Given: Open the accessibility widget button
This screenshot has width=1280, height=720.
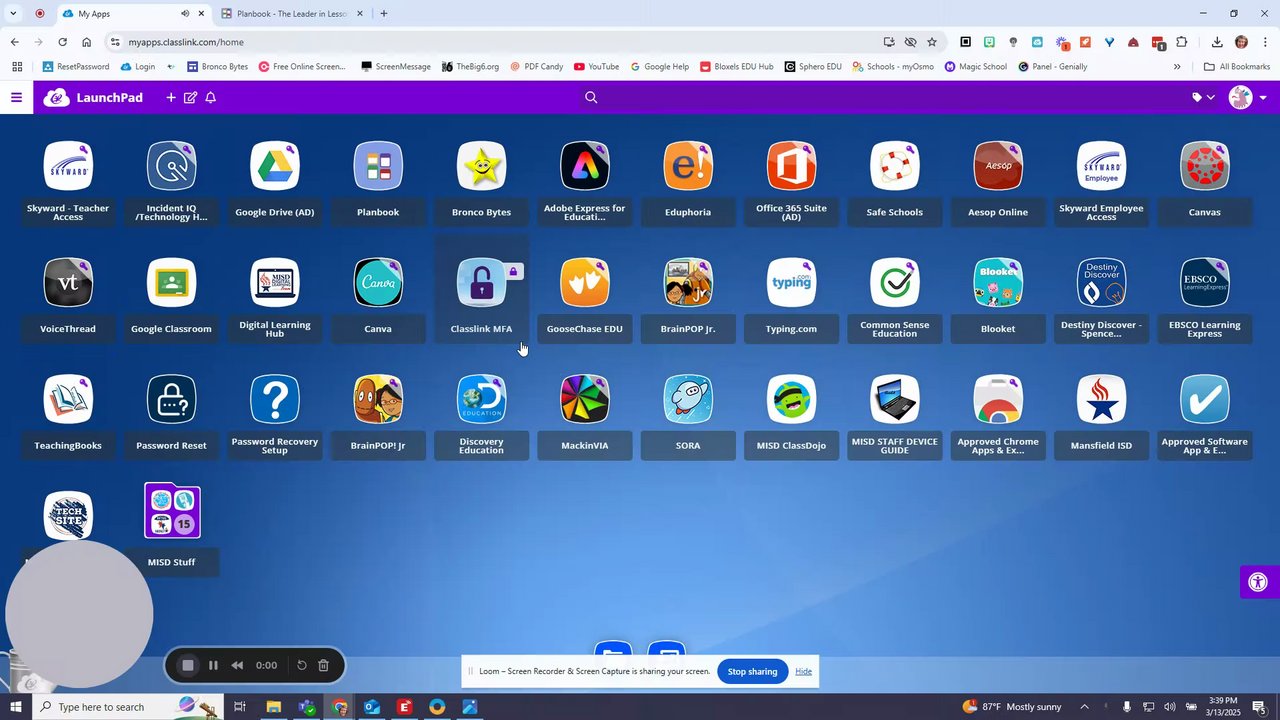Looking at the screenshot, I should pyautogui.click(x=1259, y=582).
